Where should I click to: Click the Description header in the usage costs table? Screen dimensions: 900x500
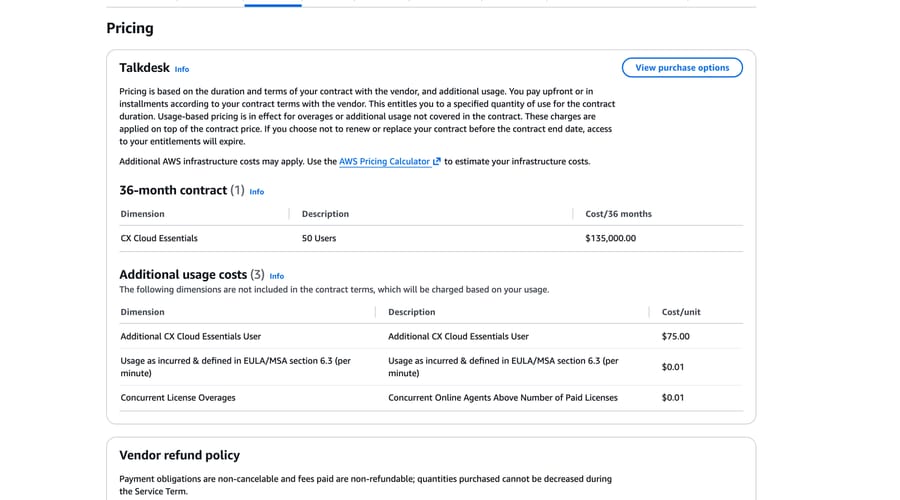412,312
